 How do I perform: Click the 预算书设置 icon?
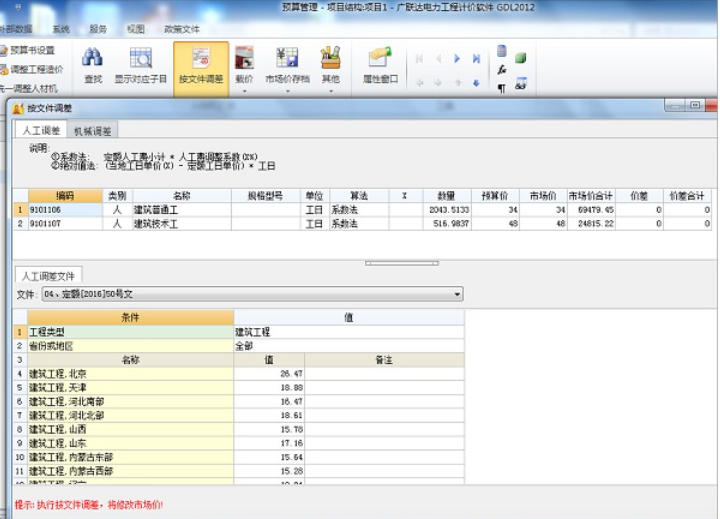pos(6,49)
